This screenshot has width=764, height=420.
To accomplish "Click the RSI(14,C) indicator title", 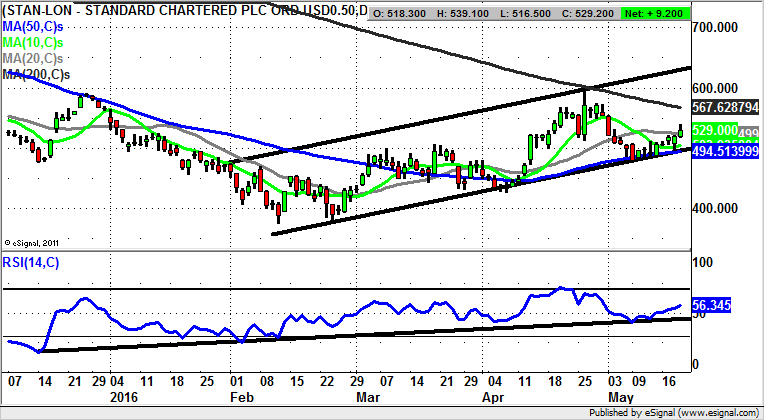I will tap(37, 263).
